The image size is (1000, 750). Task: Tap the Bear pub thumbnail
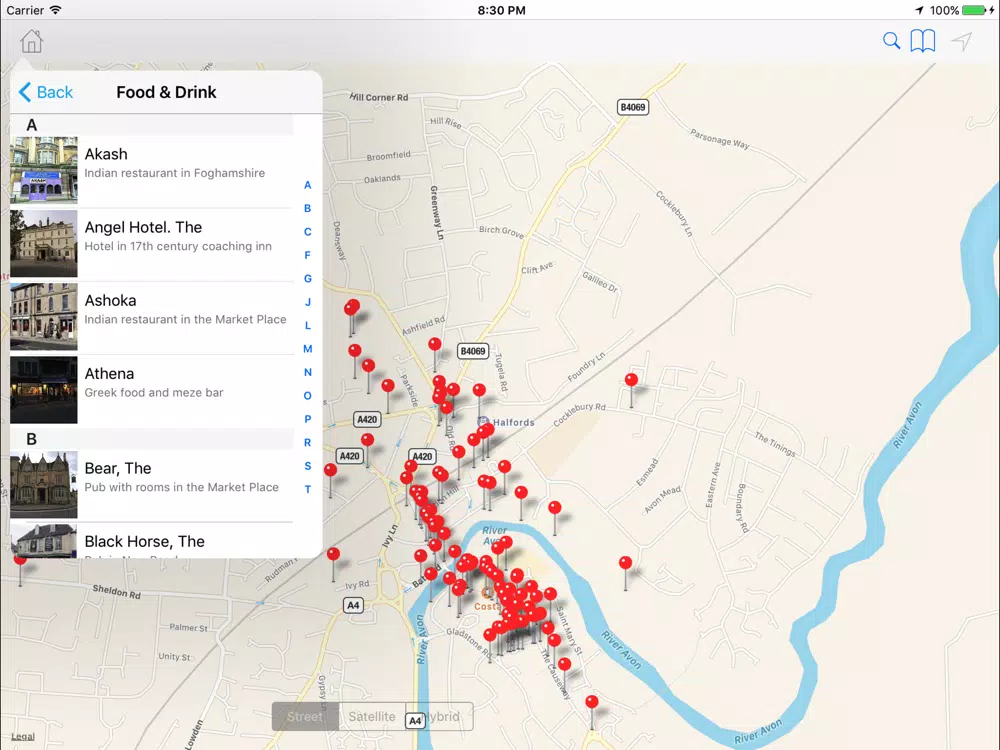[x=44, y=485]
